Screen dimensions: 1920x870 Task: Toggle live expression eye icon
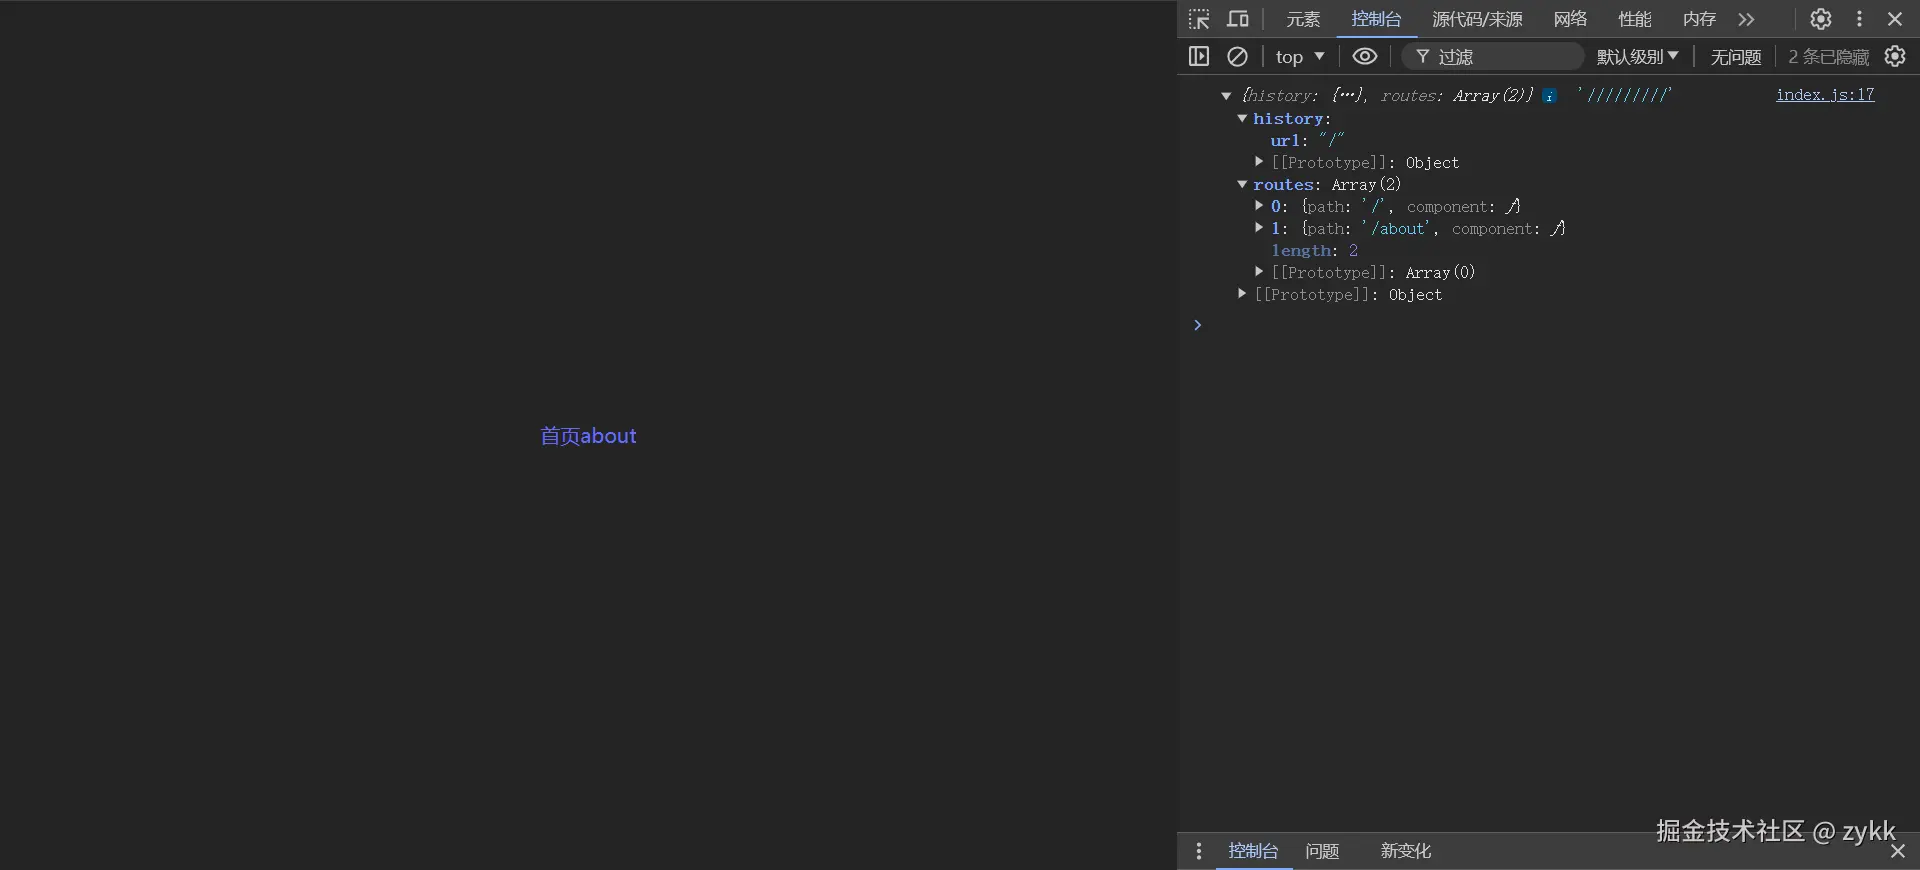tap(1365, 56)
